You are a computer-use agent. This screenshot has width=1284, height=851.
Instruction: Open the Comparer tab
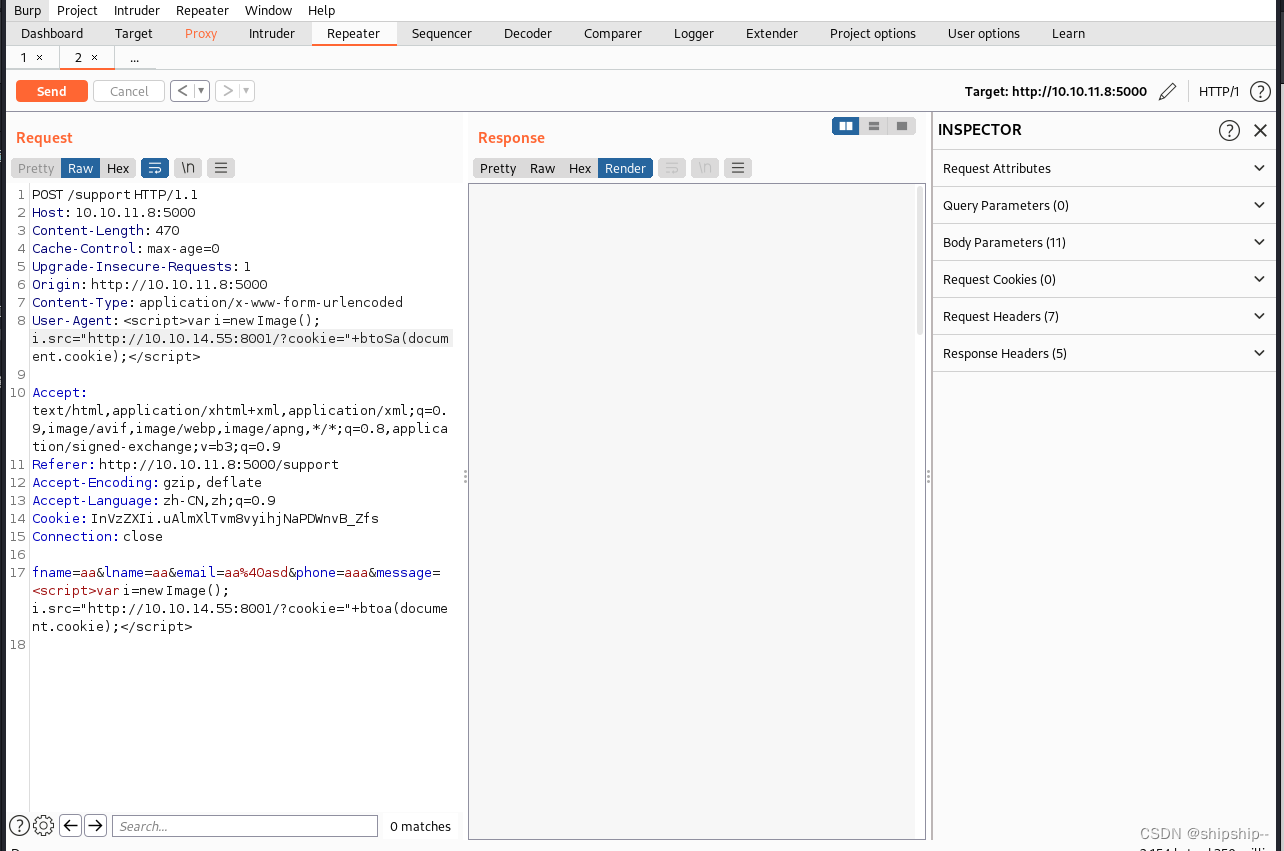[x=613, y=33]
